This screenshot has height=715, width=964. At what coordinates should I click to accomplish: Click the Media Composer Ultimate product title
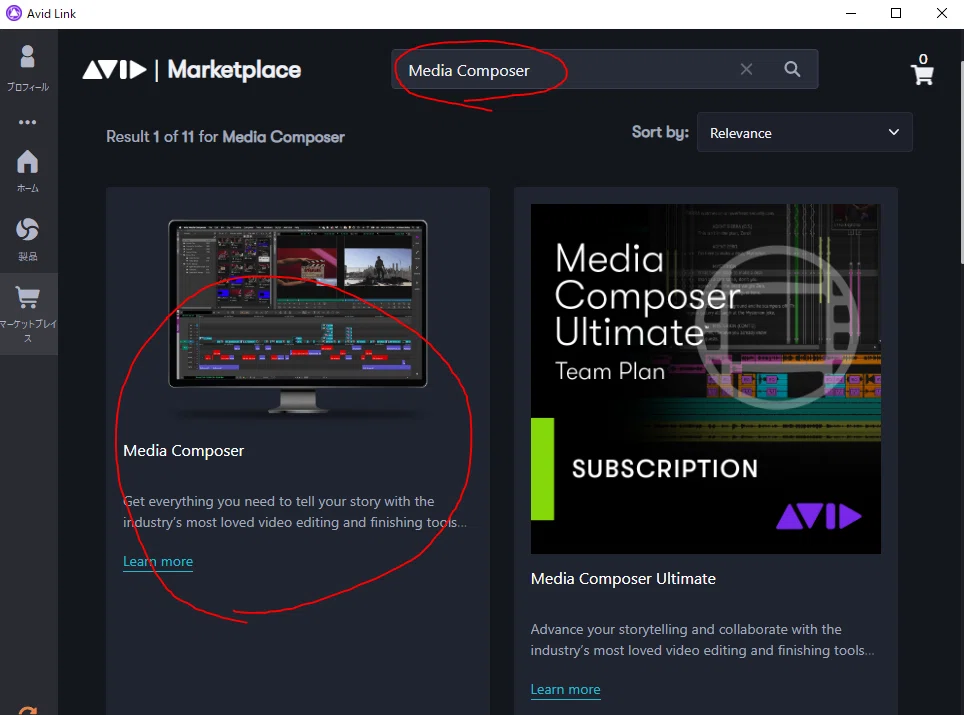point(623,579)
